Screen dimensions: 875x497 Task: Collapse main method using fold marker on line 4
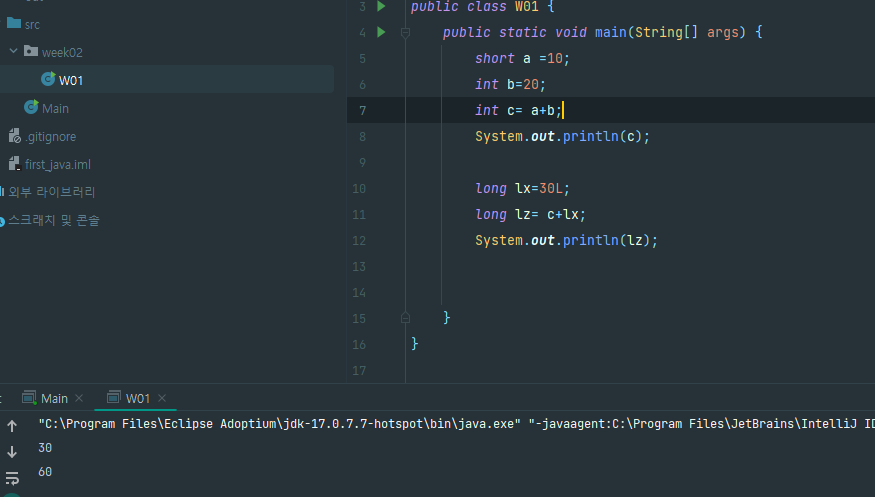point(406,33)
